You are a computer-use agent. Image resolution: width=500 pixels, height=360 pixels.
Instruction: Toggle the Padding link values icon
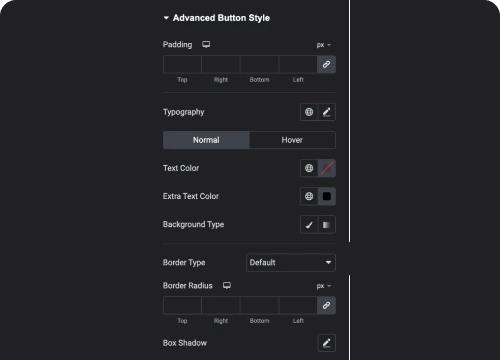pyautogui.click(x=326, y=64)
